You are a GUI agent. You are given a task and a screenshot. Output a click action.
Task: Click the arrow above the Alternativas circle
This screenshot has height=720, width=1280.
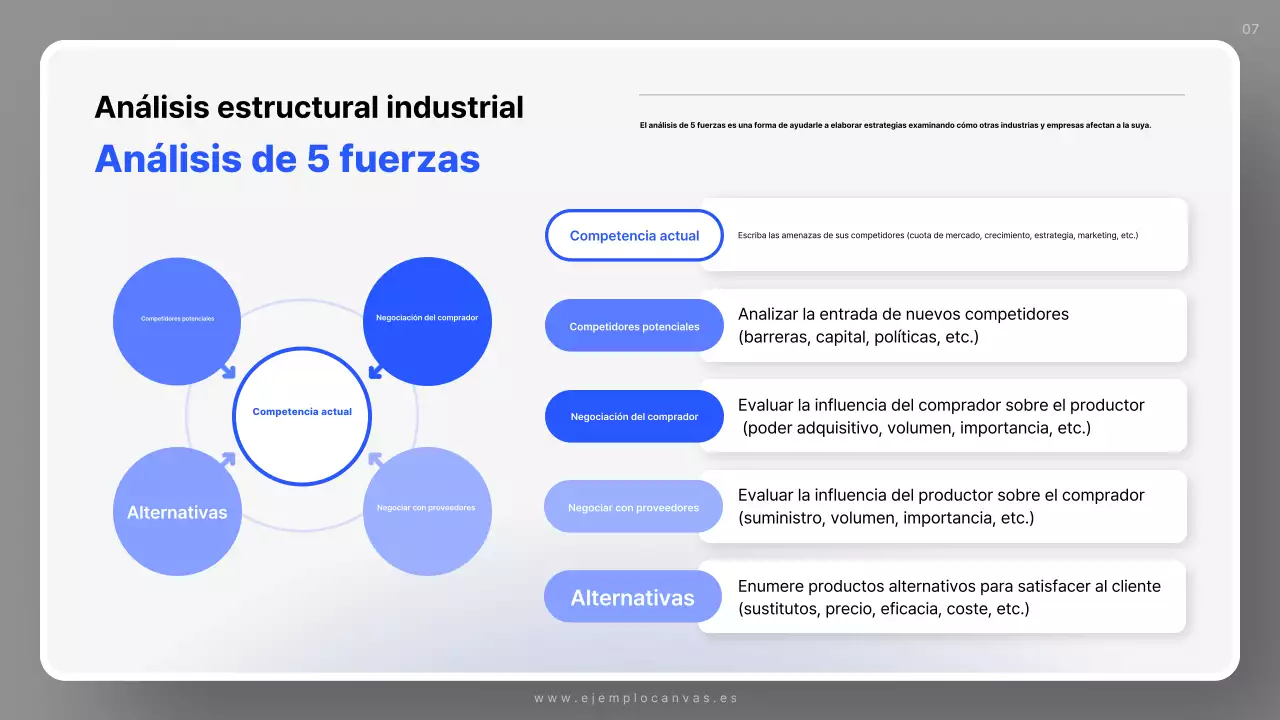tap(228, 459)
